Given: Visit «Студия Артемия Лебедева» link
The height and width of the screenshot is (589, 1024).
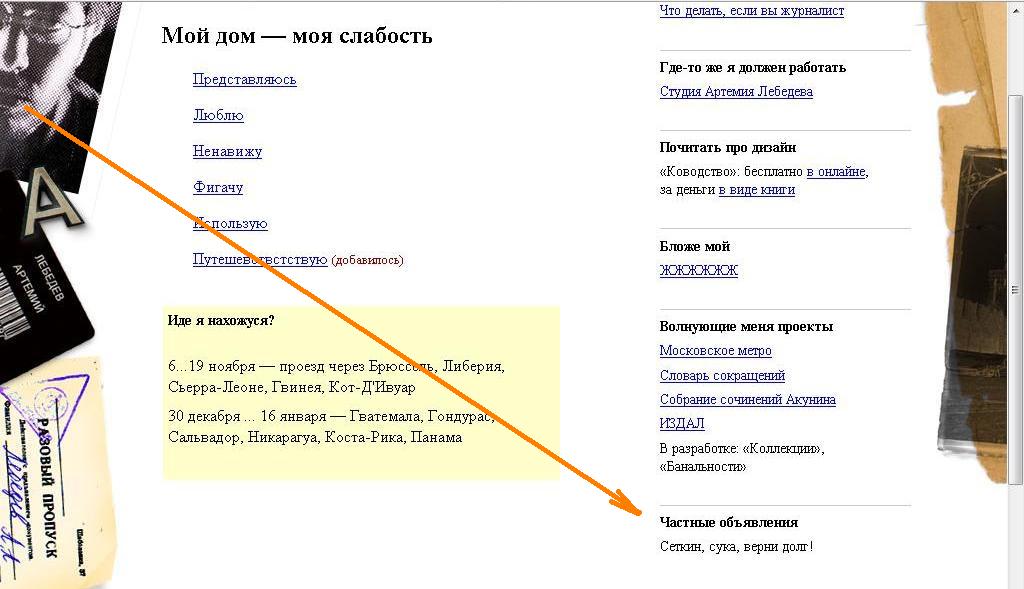Looking at the screenshot, I should (736, 91).
